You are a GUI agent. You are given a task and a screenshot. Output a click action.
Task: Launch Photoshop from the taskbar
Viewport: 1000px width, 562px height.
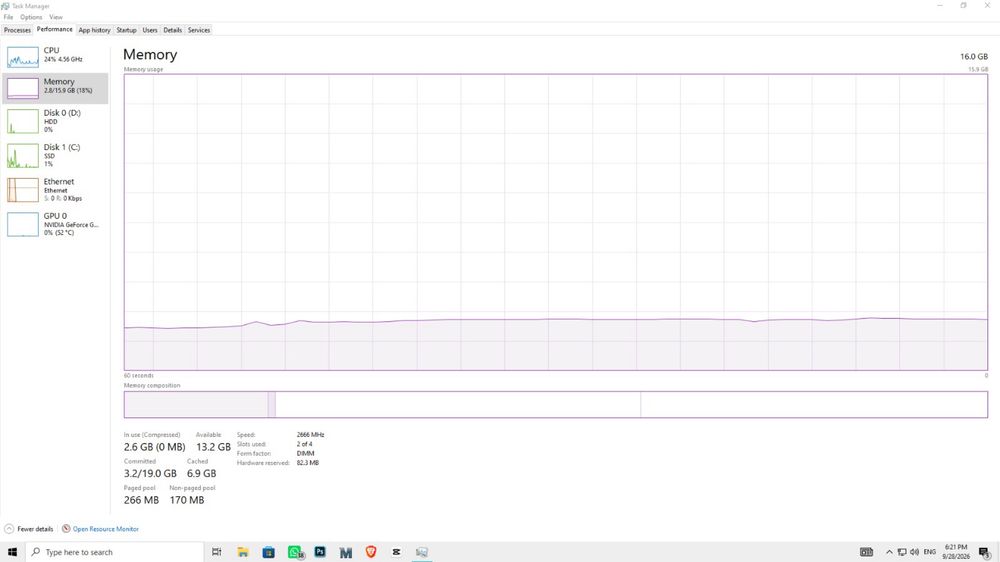click(x=320, y=552)
